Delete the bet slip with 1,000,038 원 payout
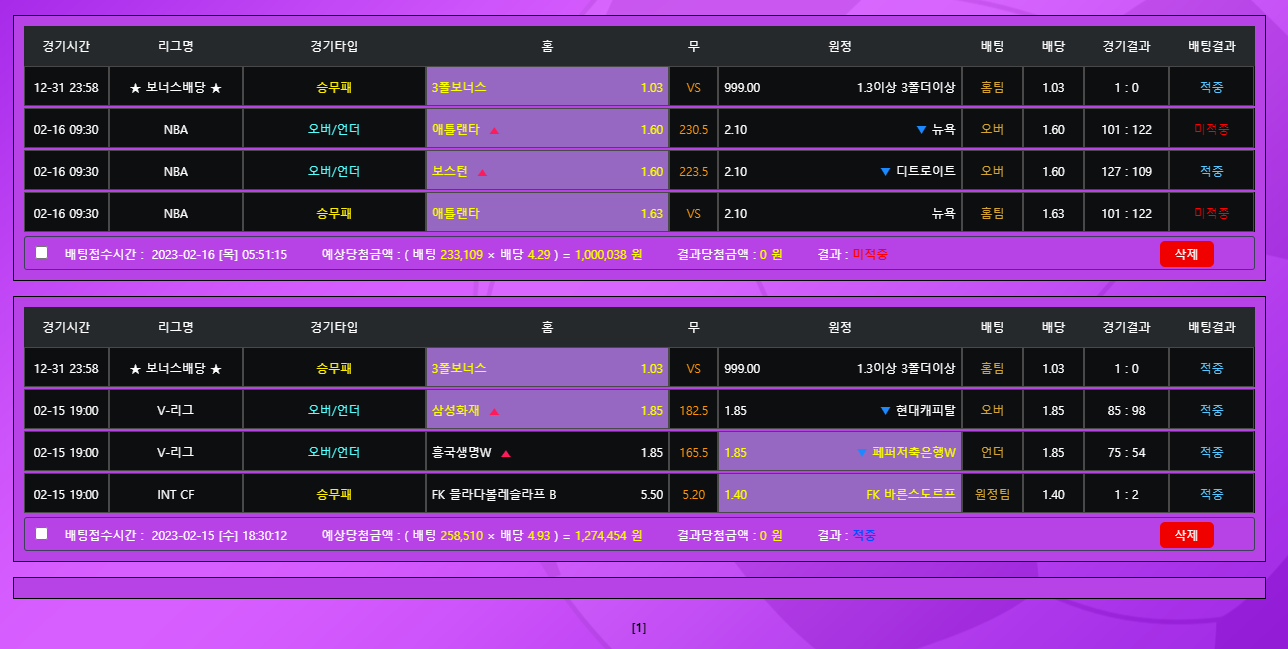 [1186, 254]
